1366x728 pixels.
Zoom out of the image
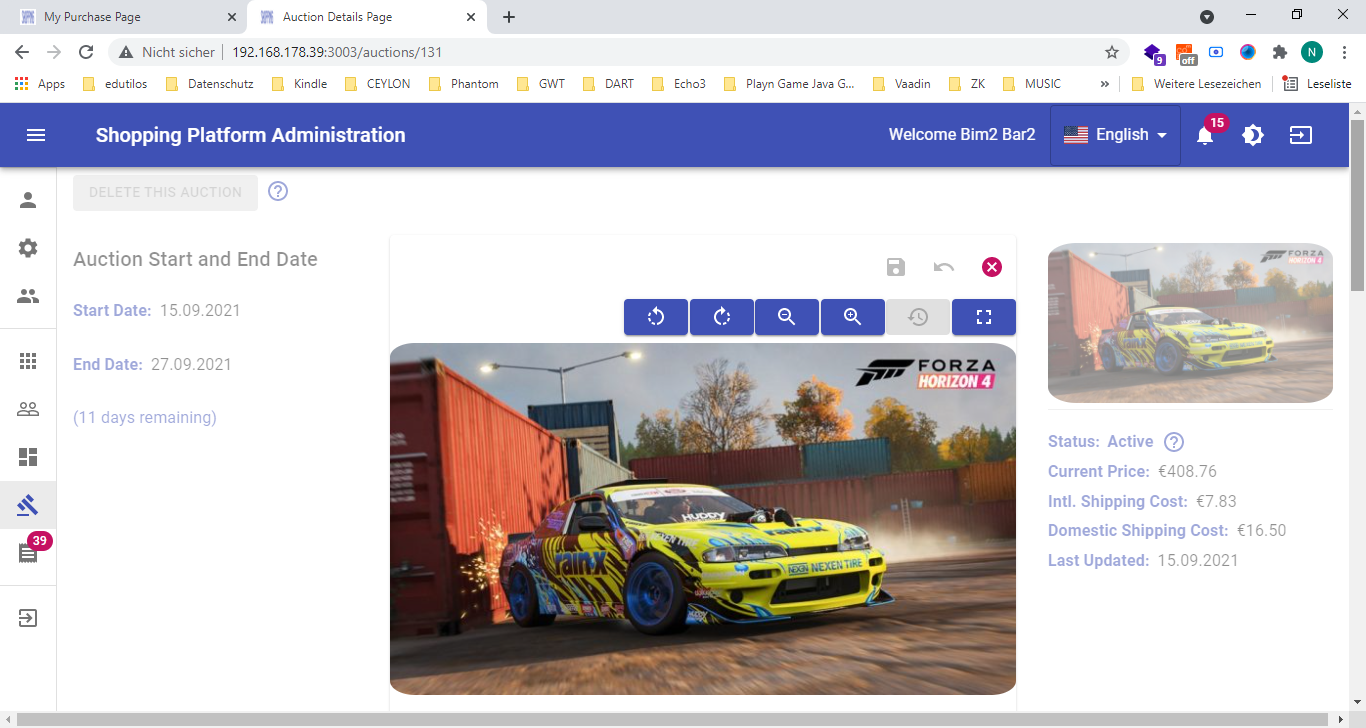[787, 317]
